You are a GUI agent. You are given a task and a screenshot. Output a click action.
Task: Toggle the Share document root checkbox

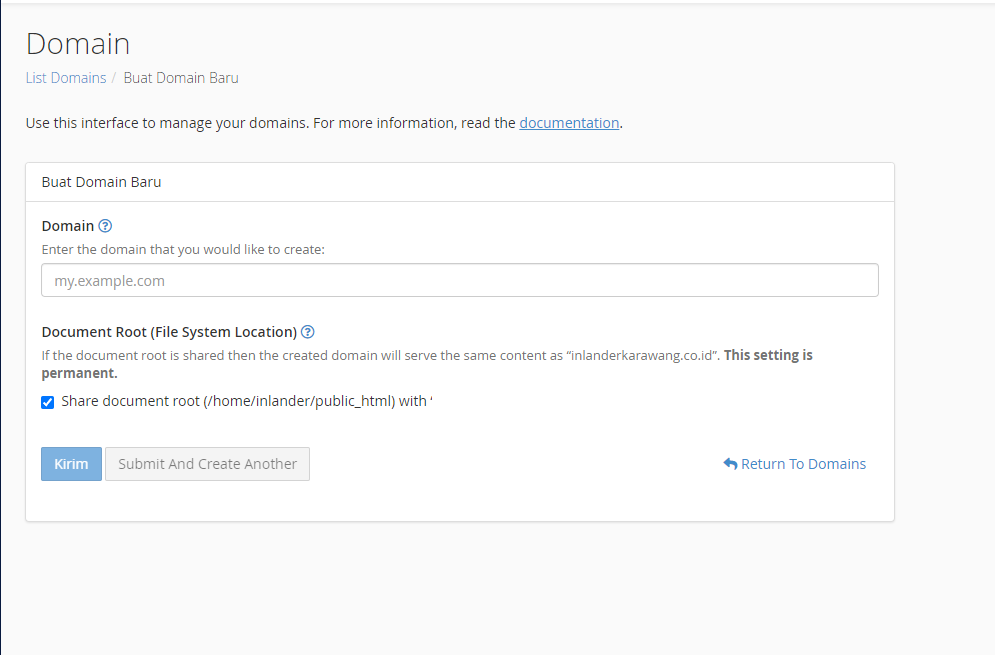point(48,402)
